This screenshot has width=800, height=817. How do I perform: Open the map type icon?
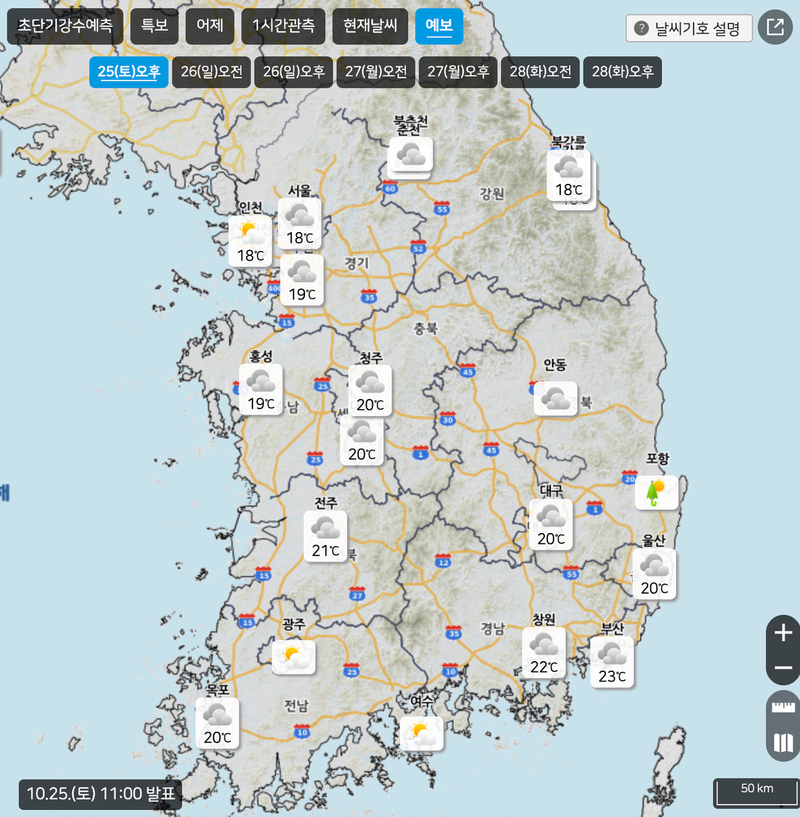[783, 743]
